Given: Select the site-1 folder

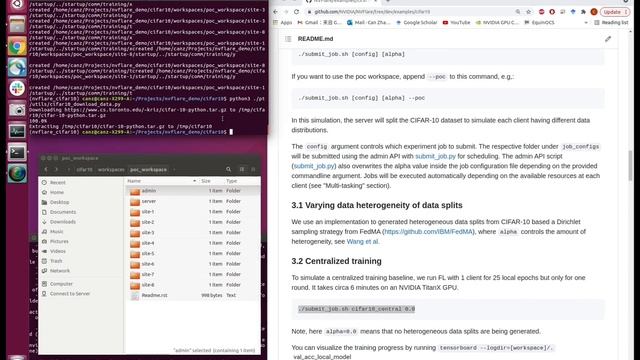Looking at the screenshot, I should (192, 211).
